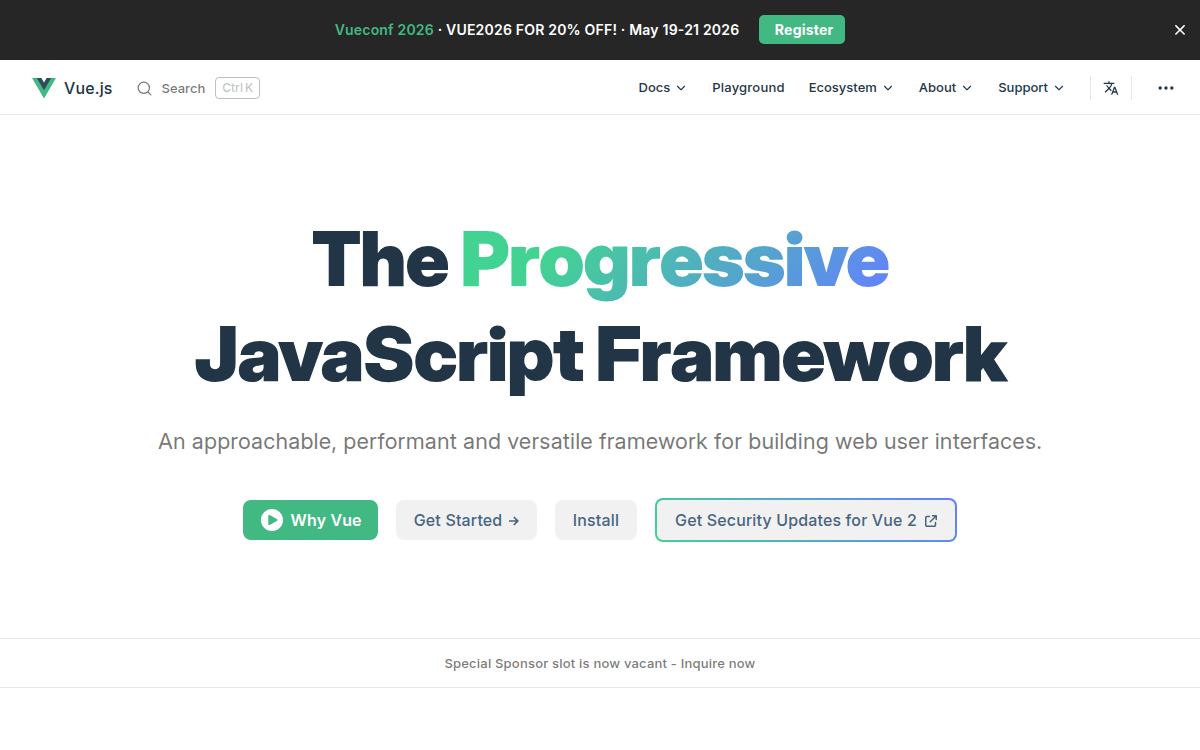Expand the Ecosystem dropdown menu
Screen dimensions: 1200x750
pyautogui.click(x=851, y=88)
